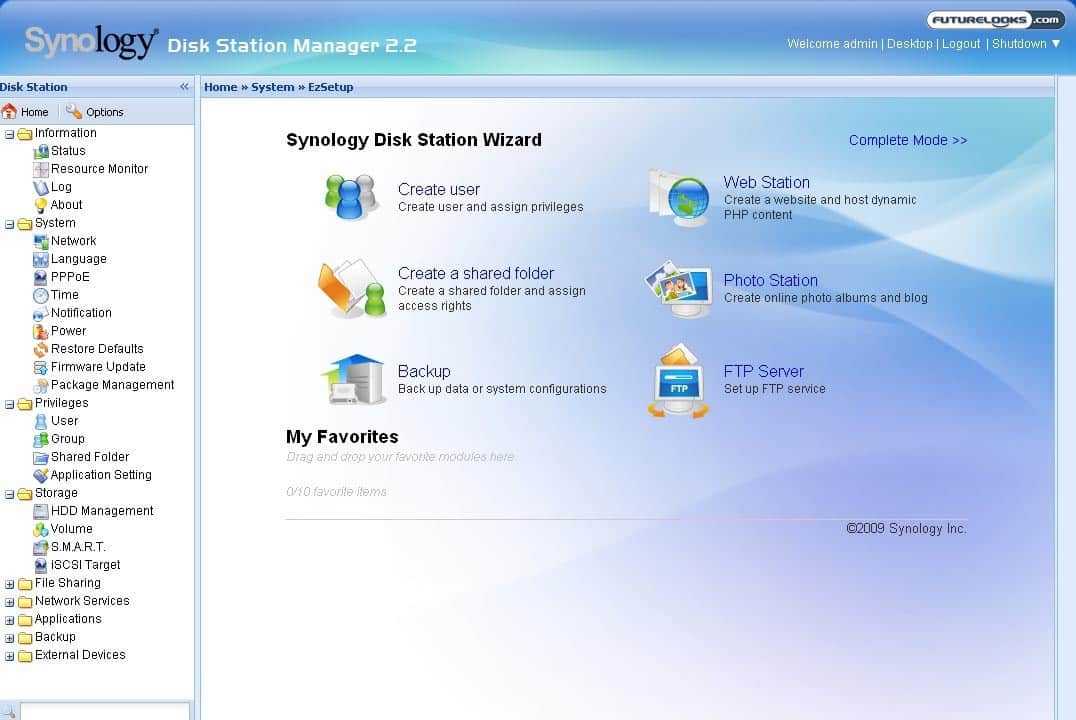
Task: Click the Home house icon in sidebar toolbar
Action: tap(10, 112)
